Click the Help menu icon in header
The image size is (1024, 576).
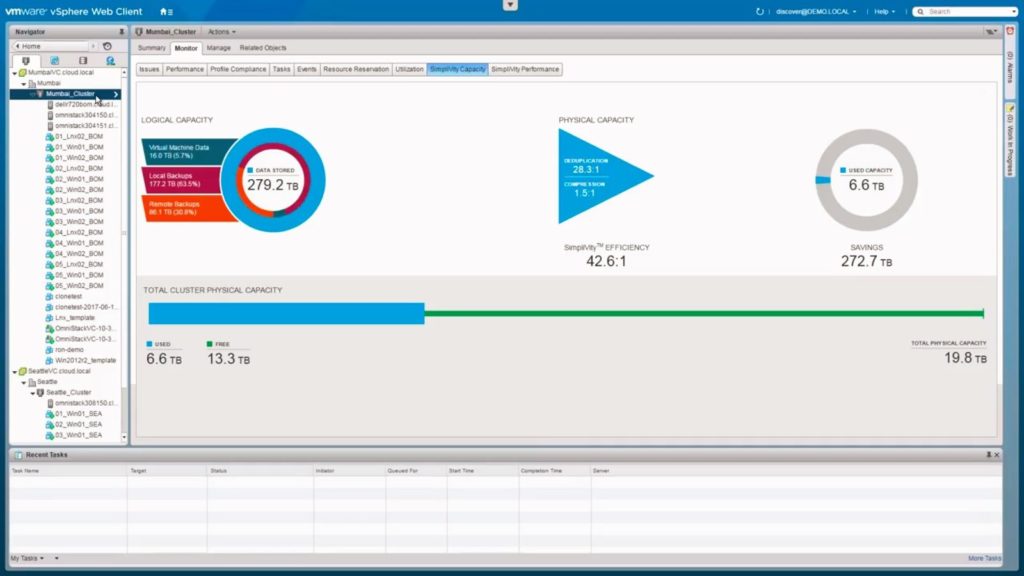pos(882,11)
